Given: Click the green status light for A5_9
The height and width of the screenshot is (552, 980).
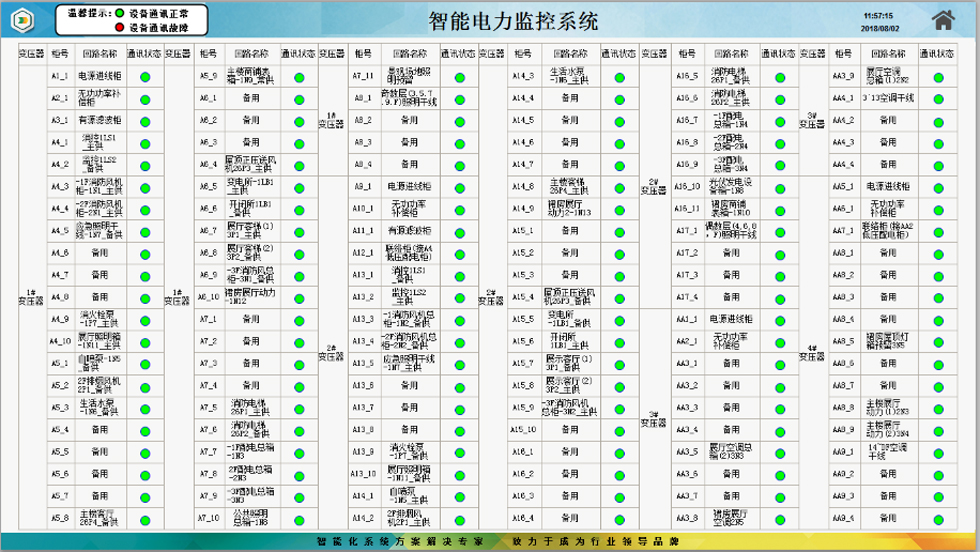Looking at the screenshot, I should (x=299, y=76).
